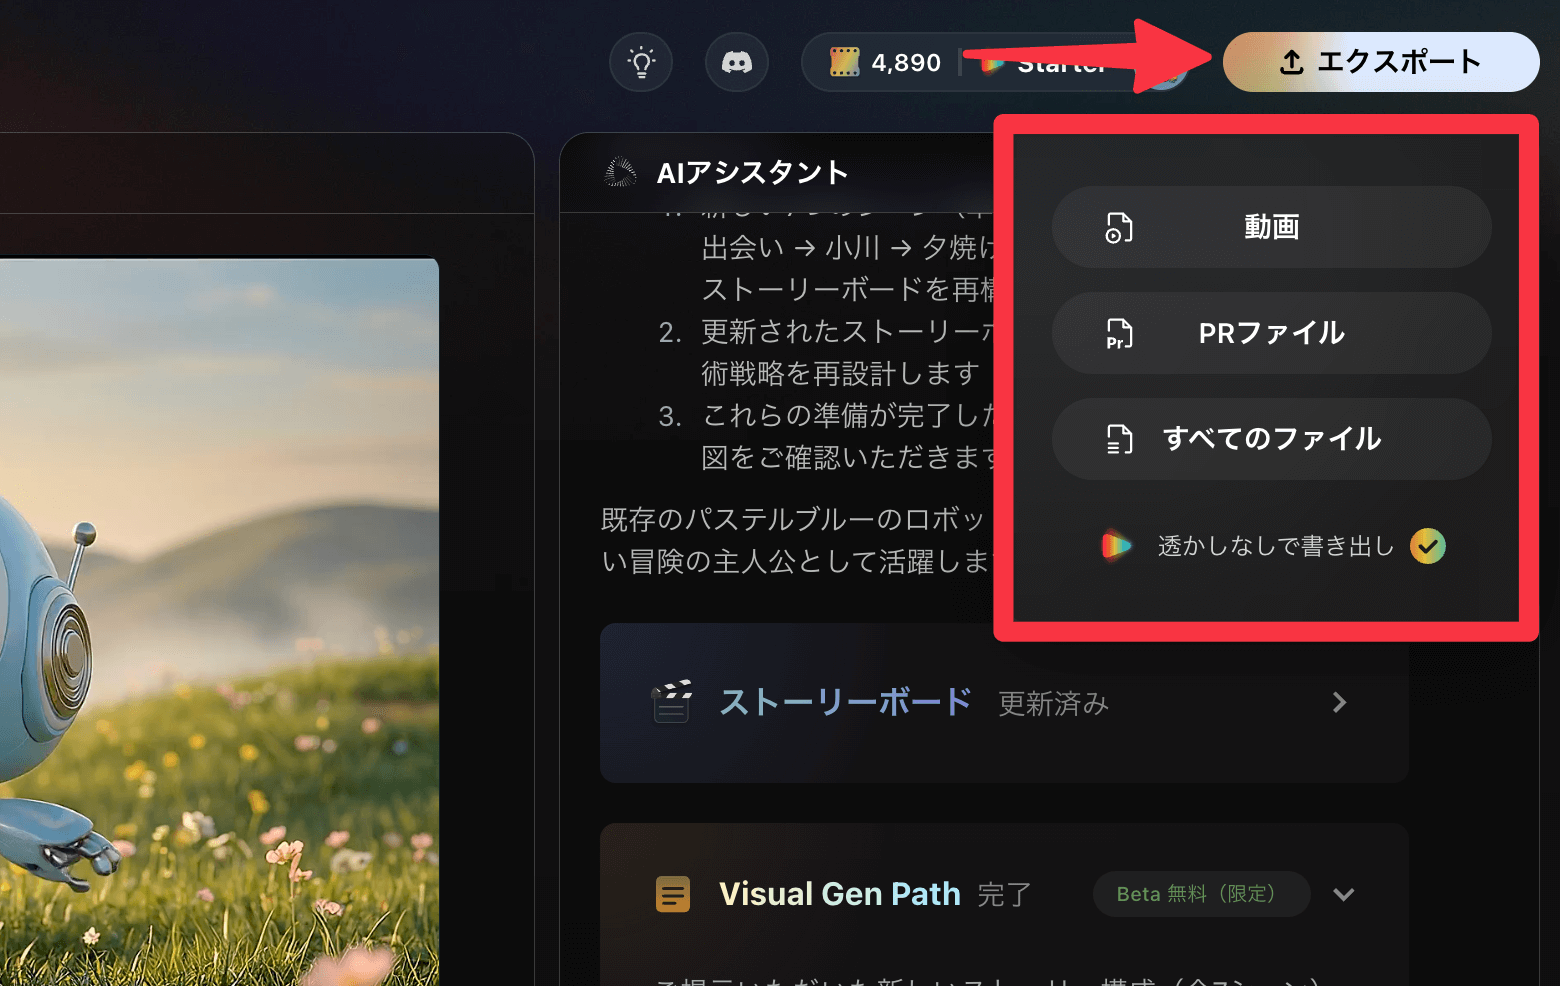Image resolution: width=1560 pixels, height=986 pixels.
Task: Click the Visual Gen Path note icon
Action: point(673,894)
